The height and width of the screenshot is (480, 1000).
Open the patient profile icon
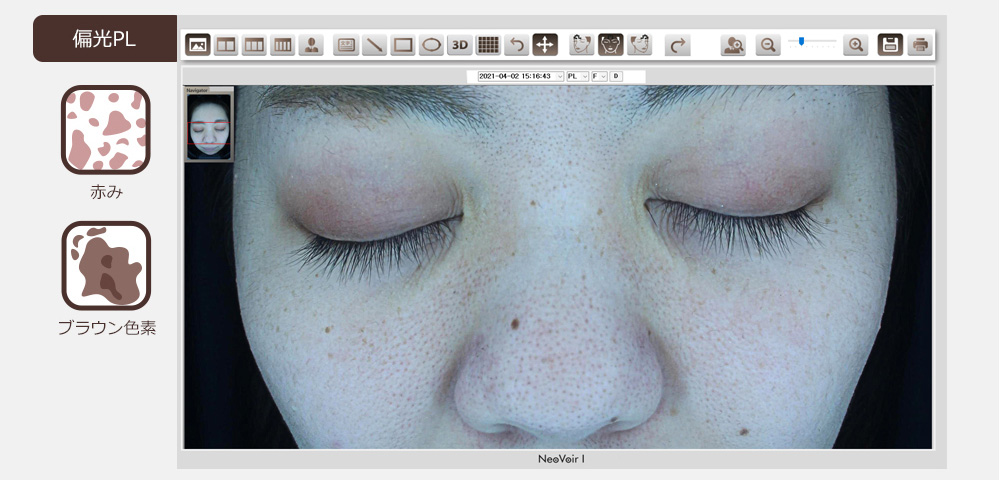pyautogui.click(x=311, y=45)
